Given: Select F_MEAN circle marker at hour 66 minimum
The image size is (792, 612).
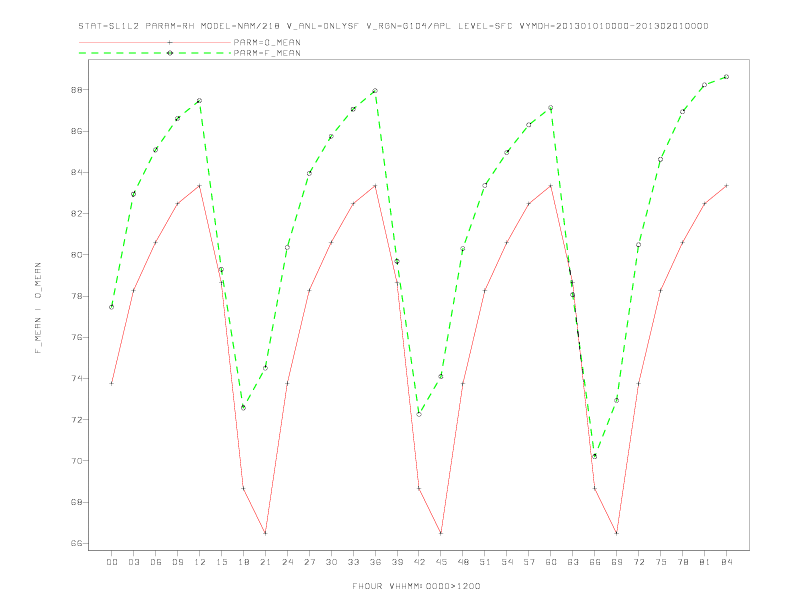Looking at the screenshot, I should pos(595,456).
